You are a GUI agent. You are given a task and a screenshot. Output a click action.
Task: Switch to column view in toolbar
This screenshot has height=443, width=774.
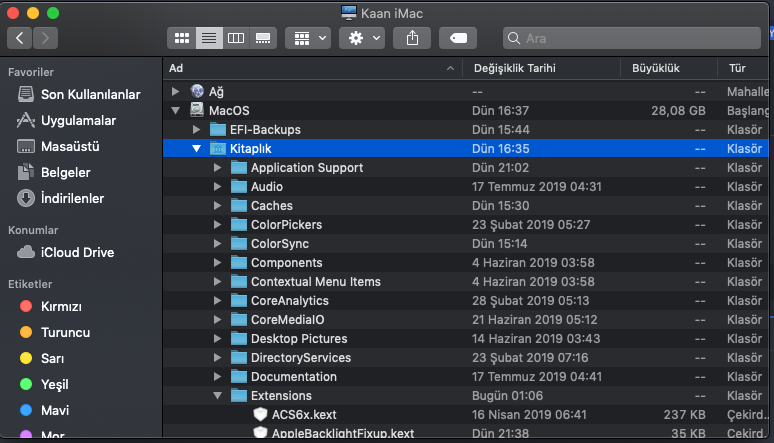[x=236, y=38]
